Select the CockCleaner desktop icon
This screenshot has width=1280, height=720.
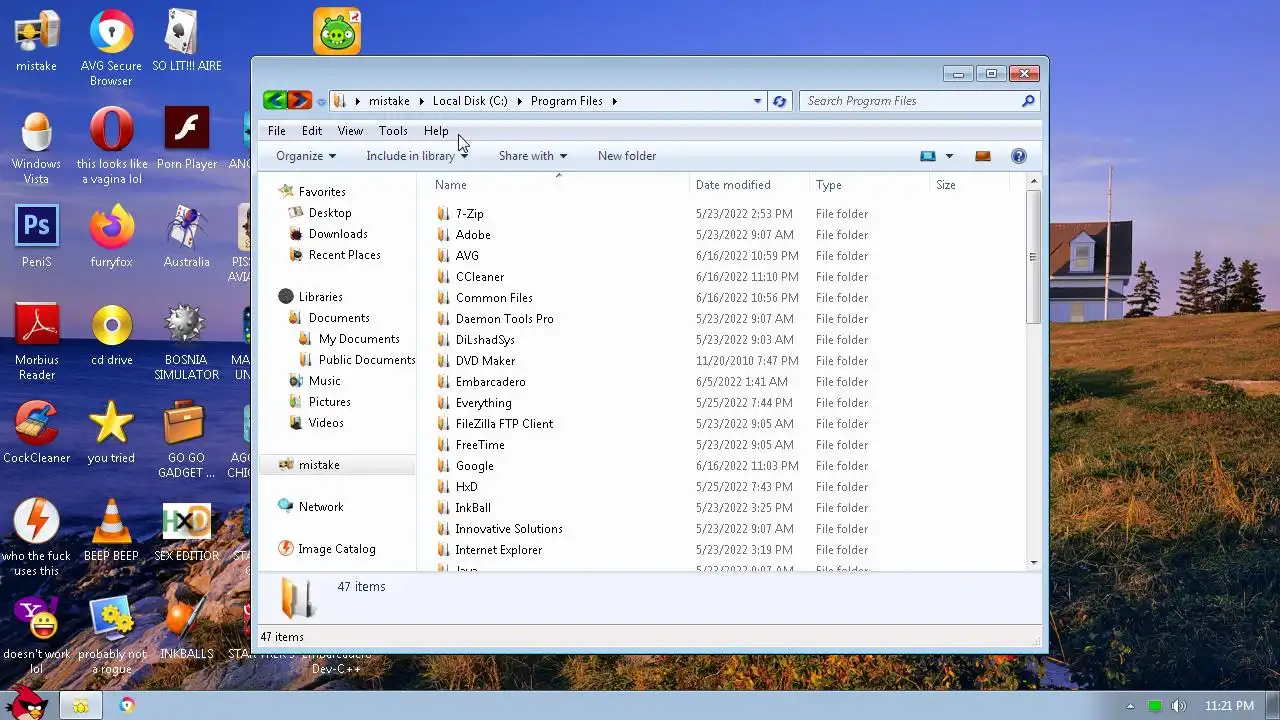(36, 432)
